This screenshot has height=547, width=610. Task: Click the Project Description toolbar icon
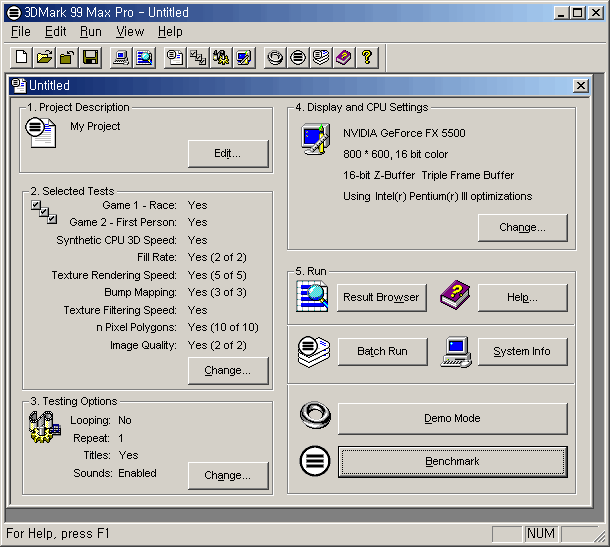pyautogui.click(x=175, y=58)
